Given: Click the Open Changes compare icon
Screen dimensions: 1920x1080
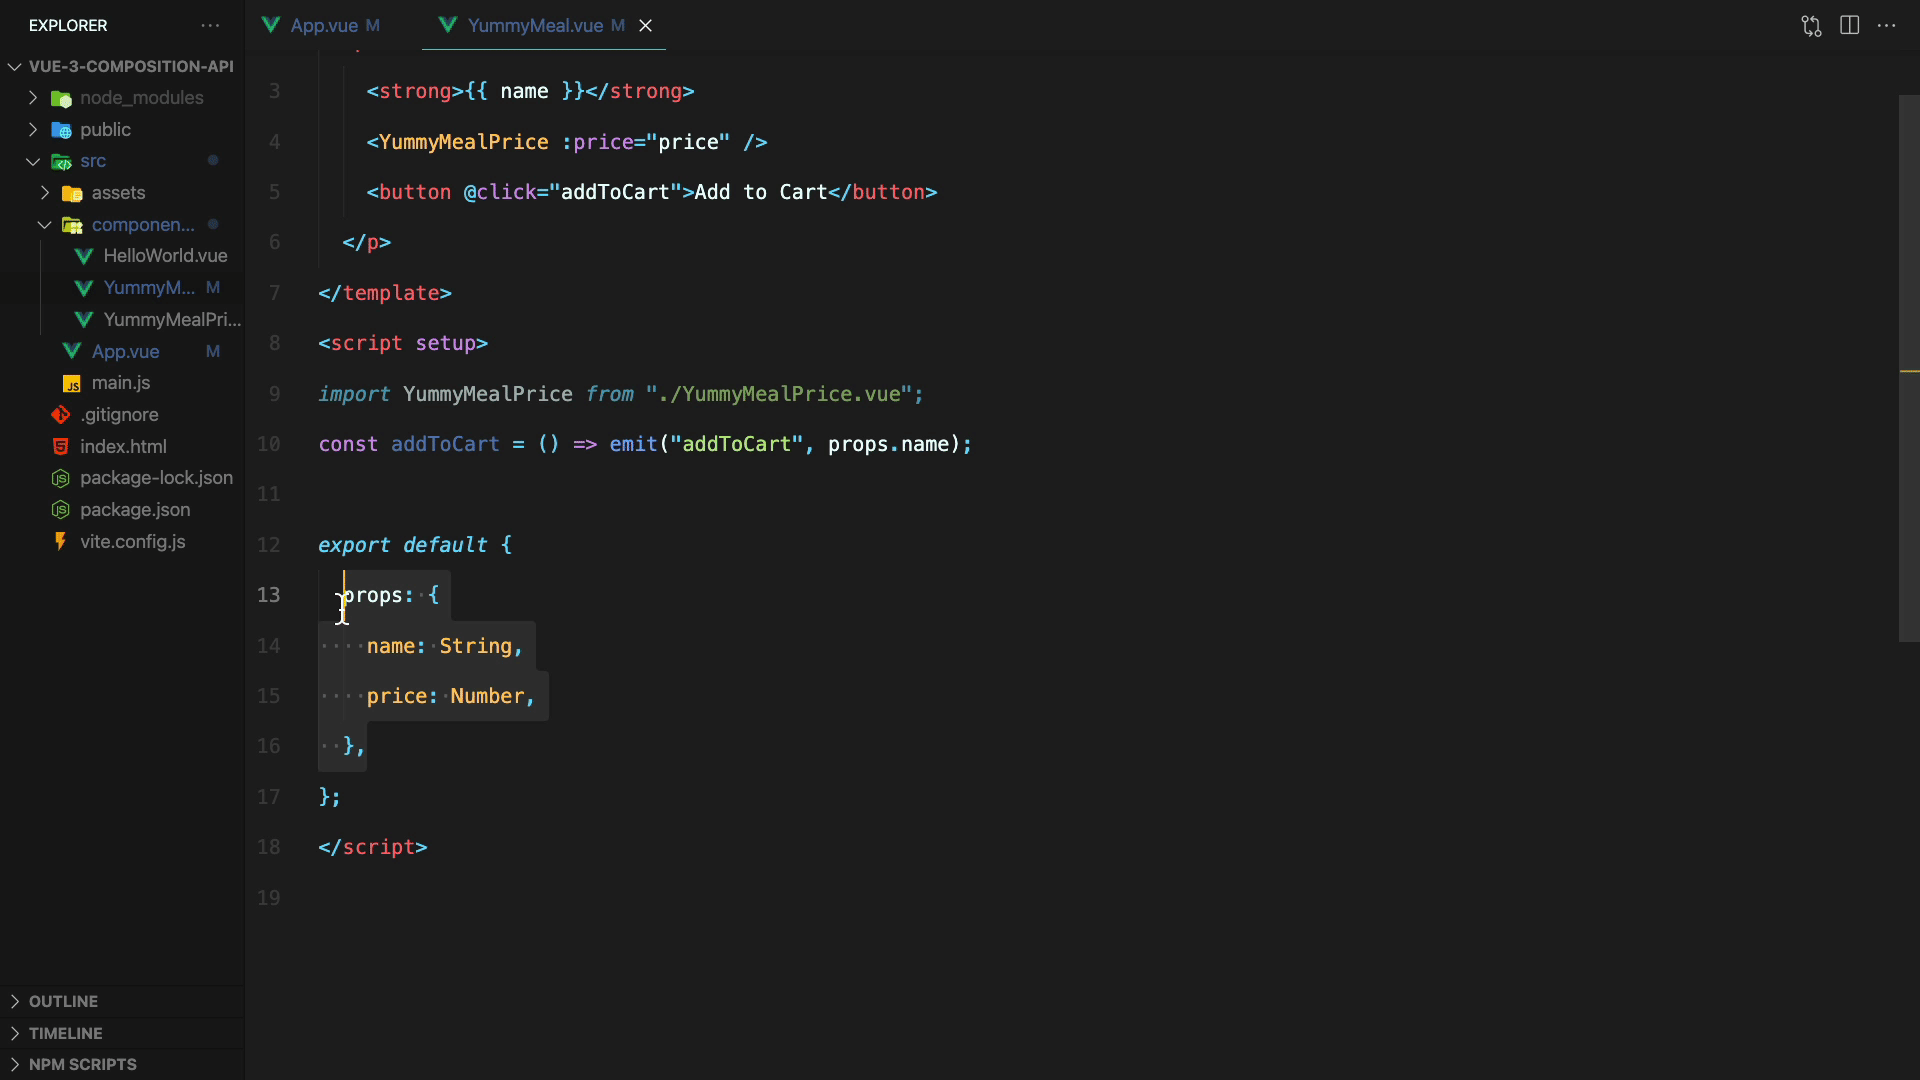Looking at the screenshot, I should 1811,26.
